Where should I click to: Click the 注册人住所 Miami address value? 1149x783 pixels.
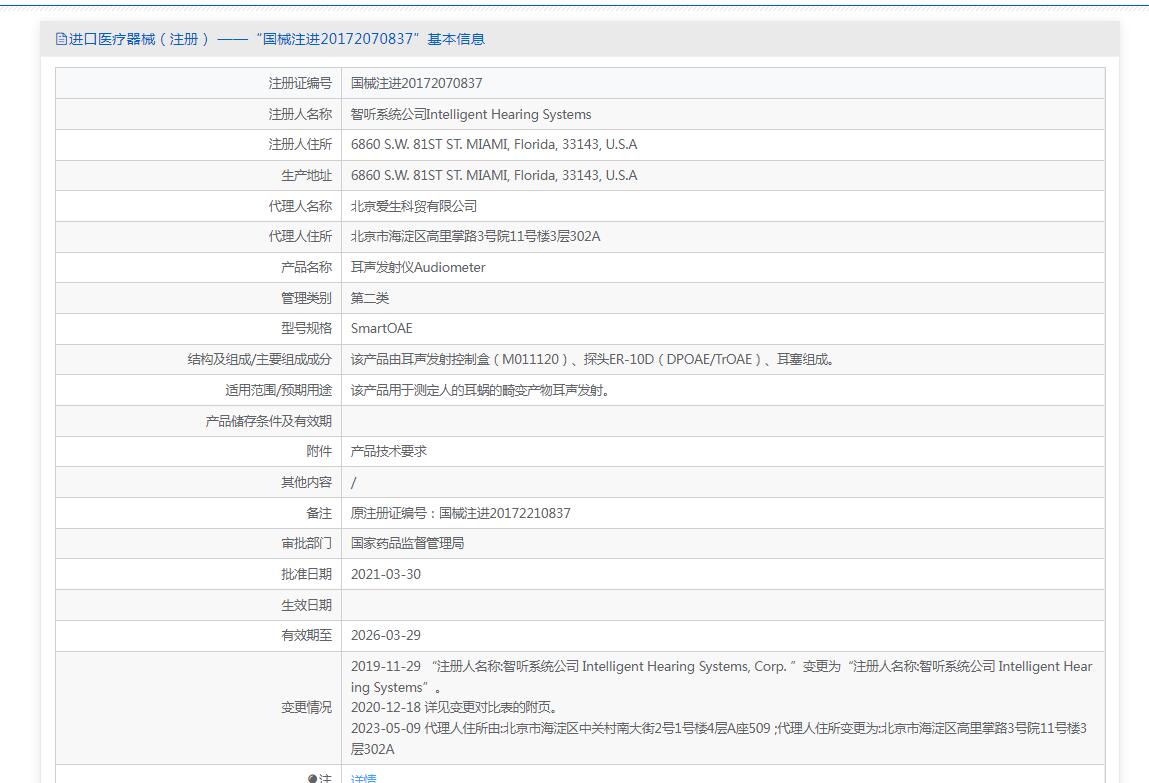[493, 145]
